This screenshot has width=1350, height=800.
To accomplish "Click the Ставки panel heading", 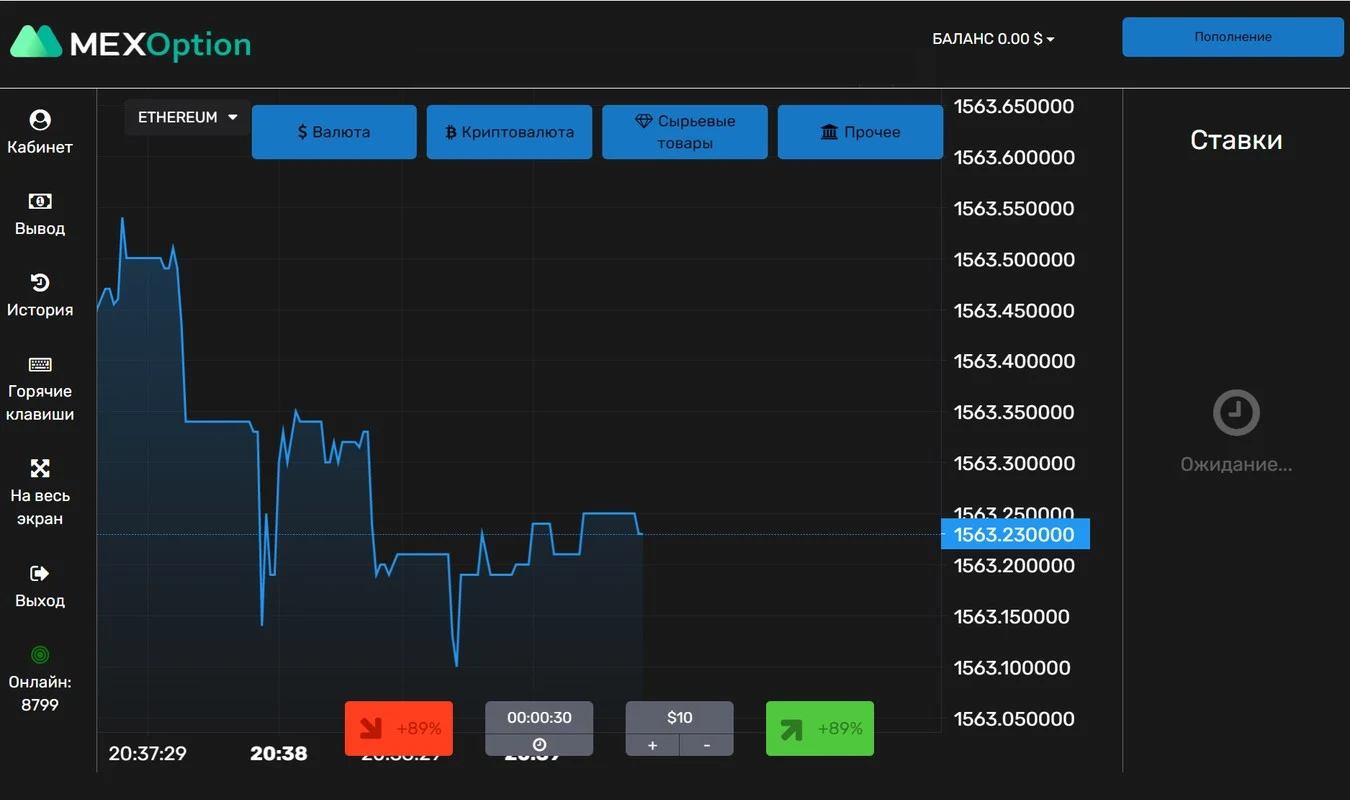I will click(1236, 140).
